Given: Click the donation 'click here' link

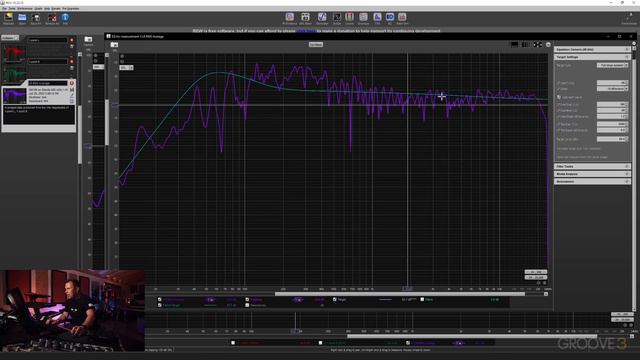Looking at the screenshot, I should [x=306, y=31].
